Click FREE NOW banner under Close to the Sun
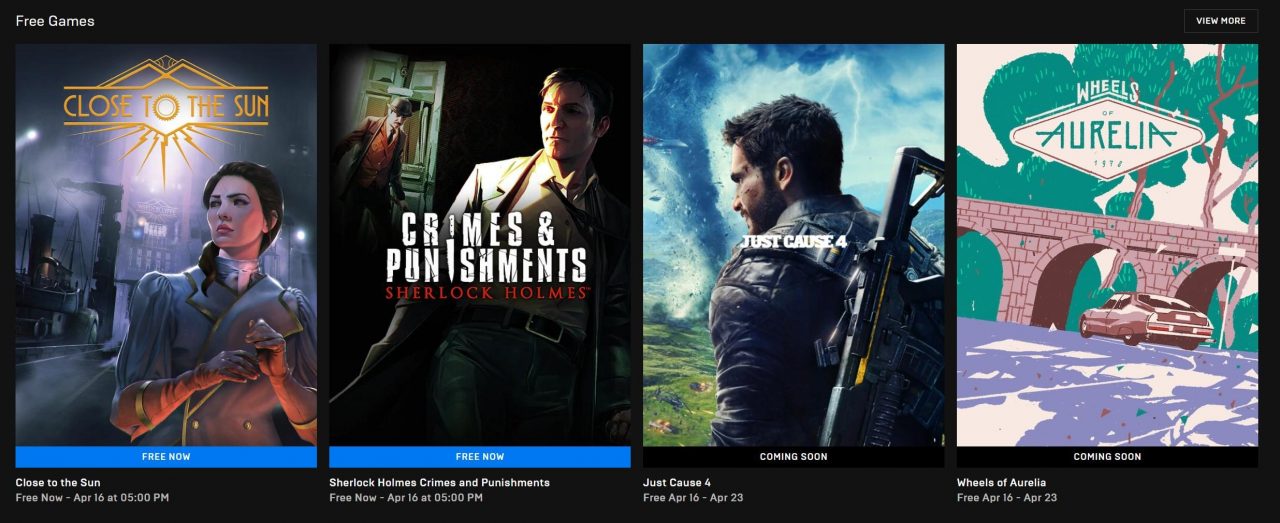Viewport: 1280px width, 523px height. coord(166,457)
